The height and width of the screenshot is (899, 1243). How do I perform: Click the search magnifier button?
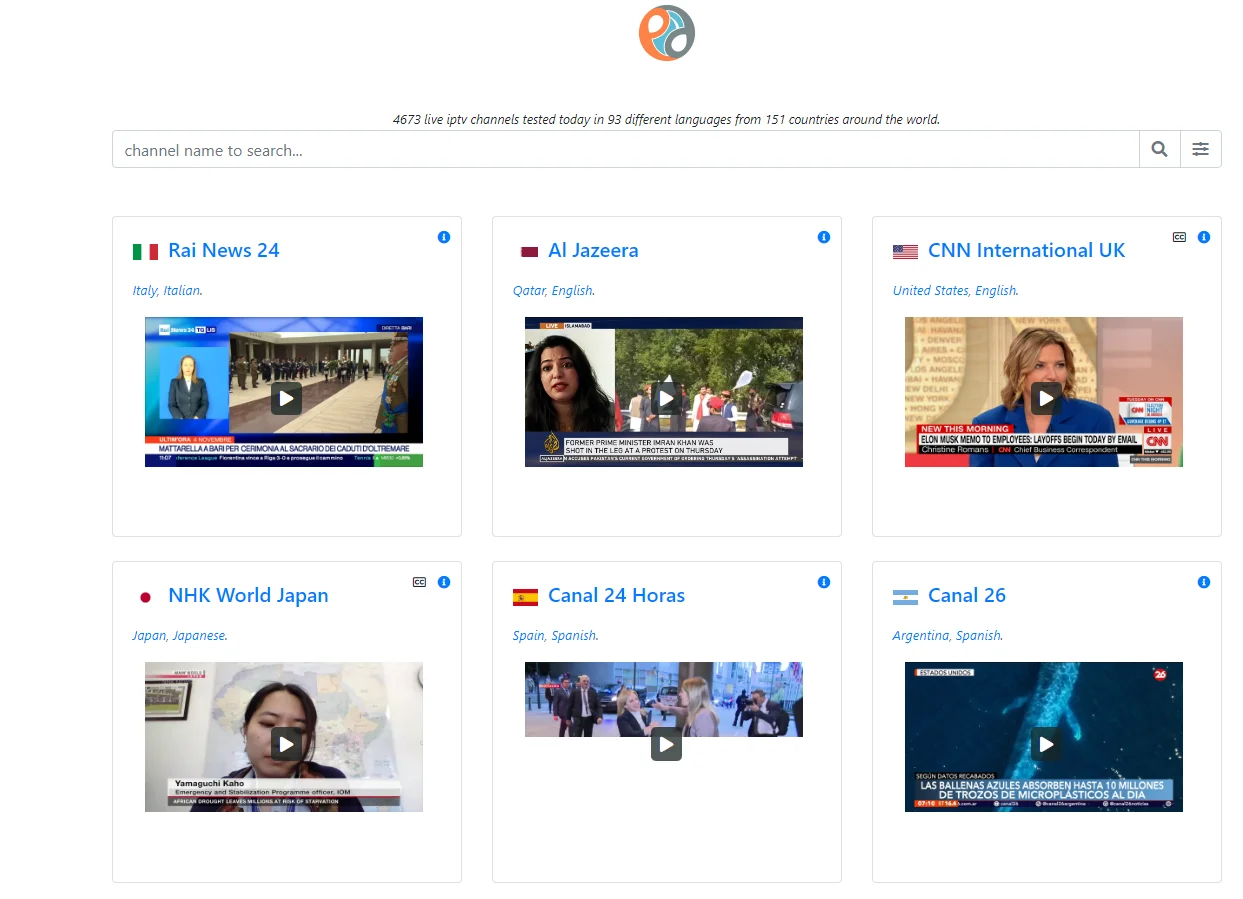click(x=1159, y=149)
